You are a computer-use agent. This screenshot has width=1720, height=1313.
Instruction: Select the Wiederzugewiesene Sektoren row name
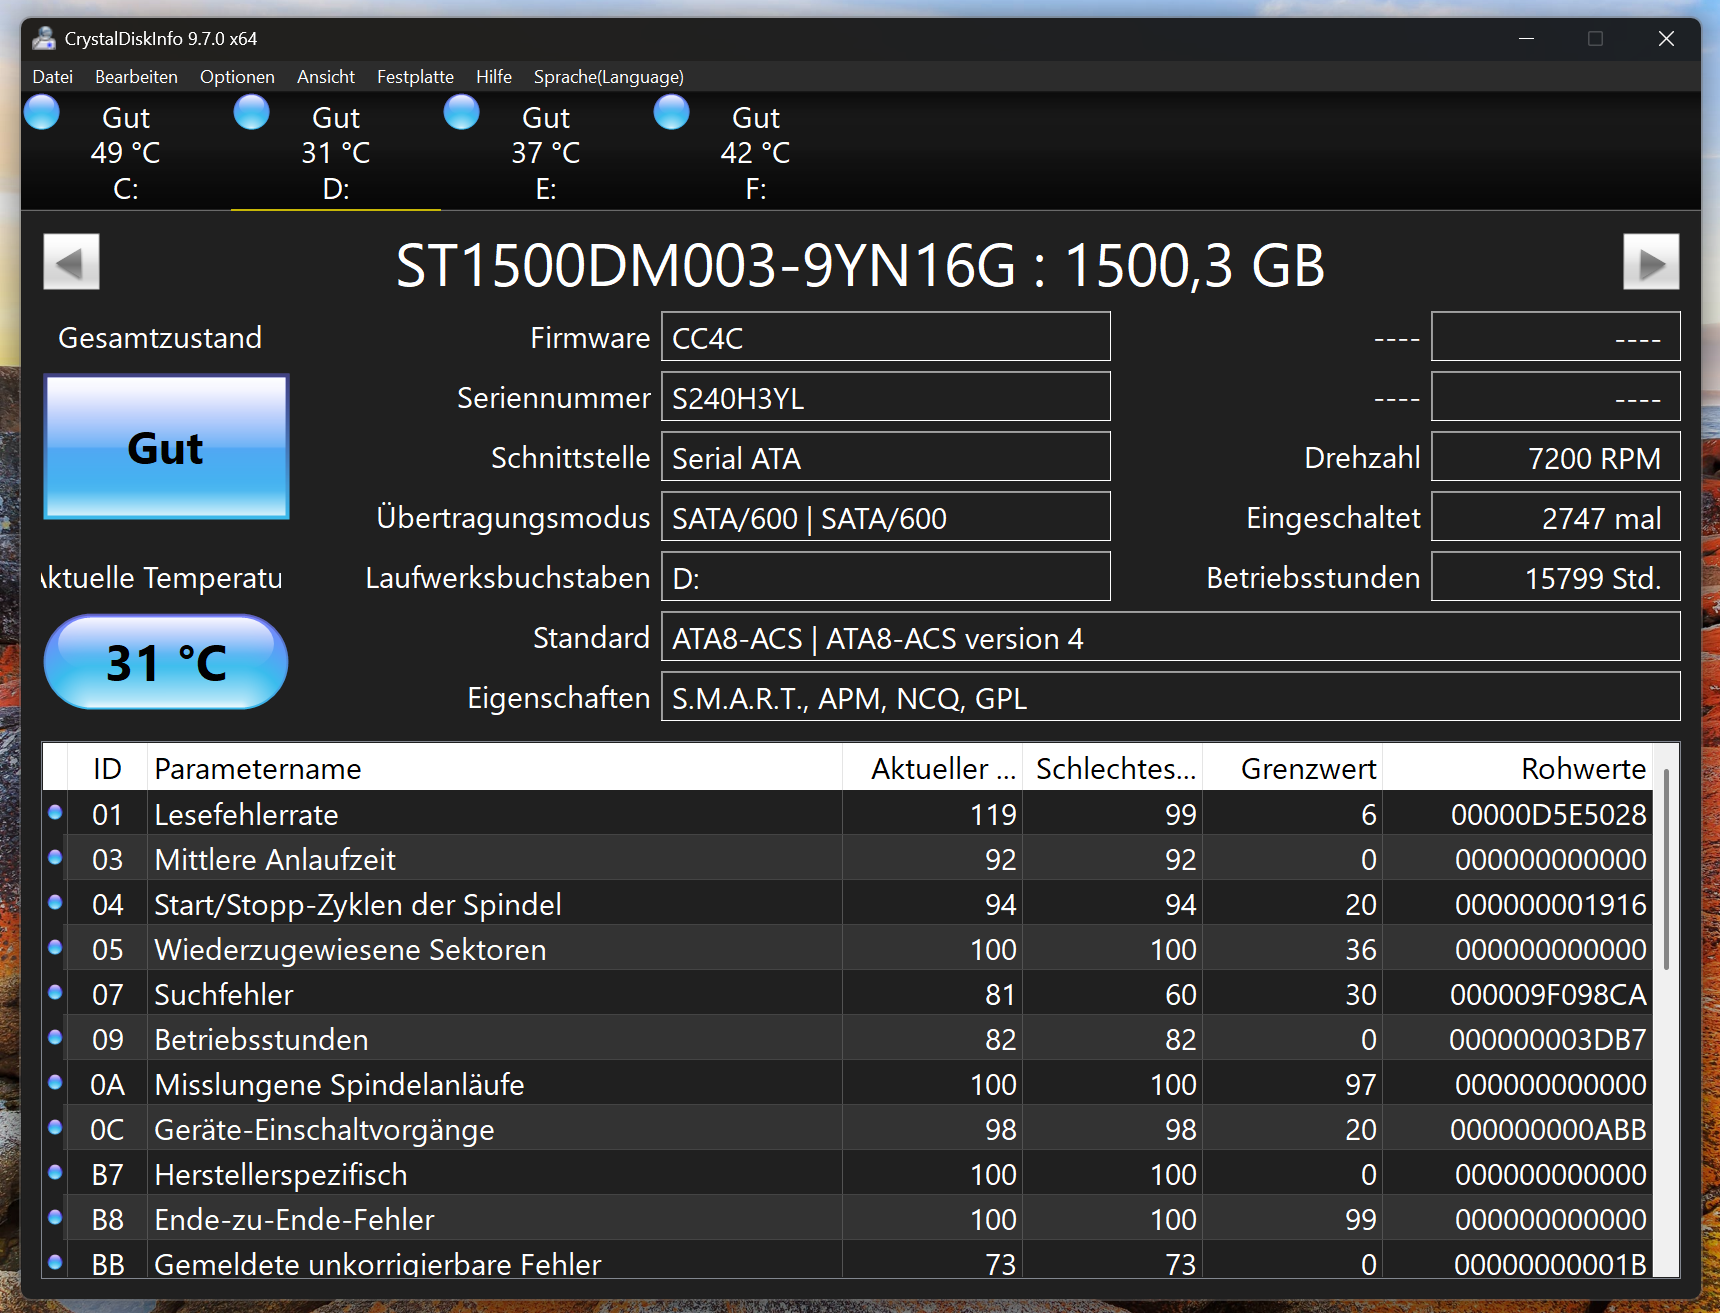pos(350,950)
